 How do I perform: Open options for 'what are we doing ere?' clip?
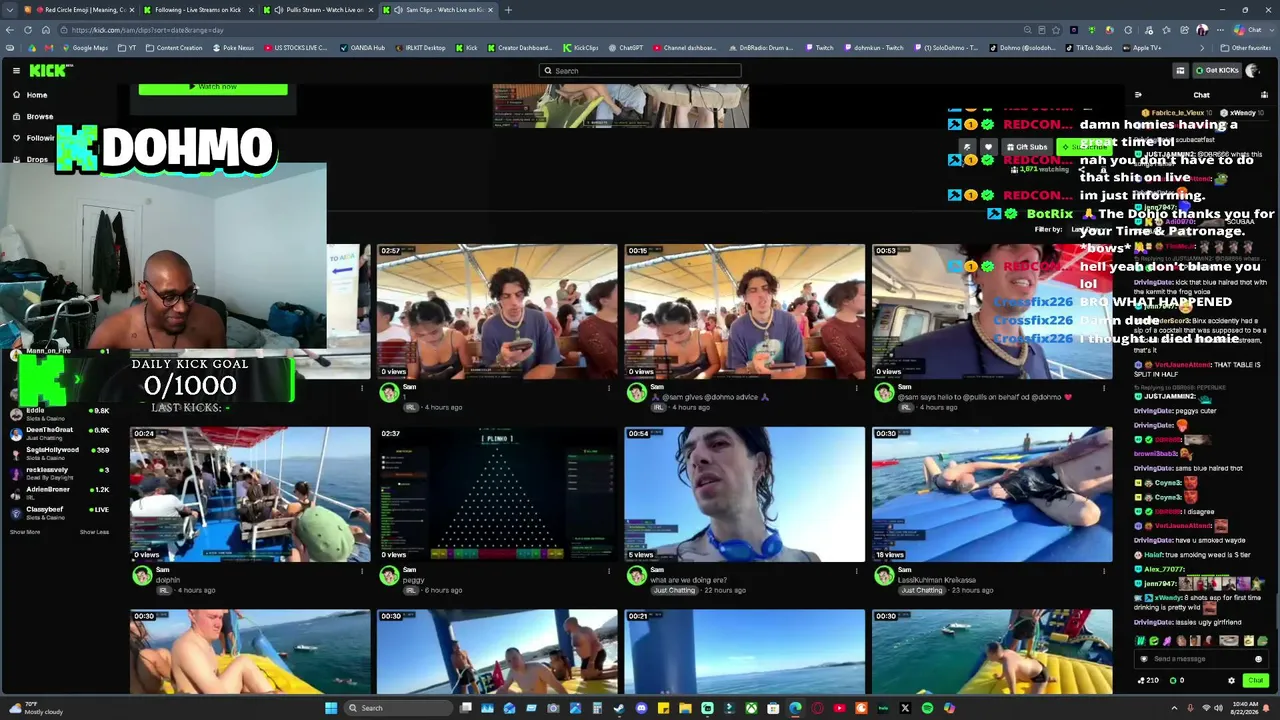[x=857, y=571]
